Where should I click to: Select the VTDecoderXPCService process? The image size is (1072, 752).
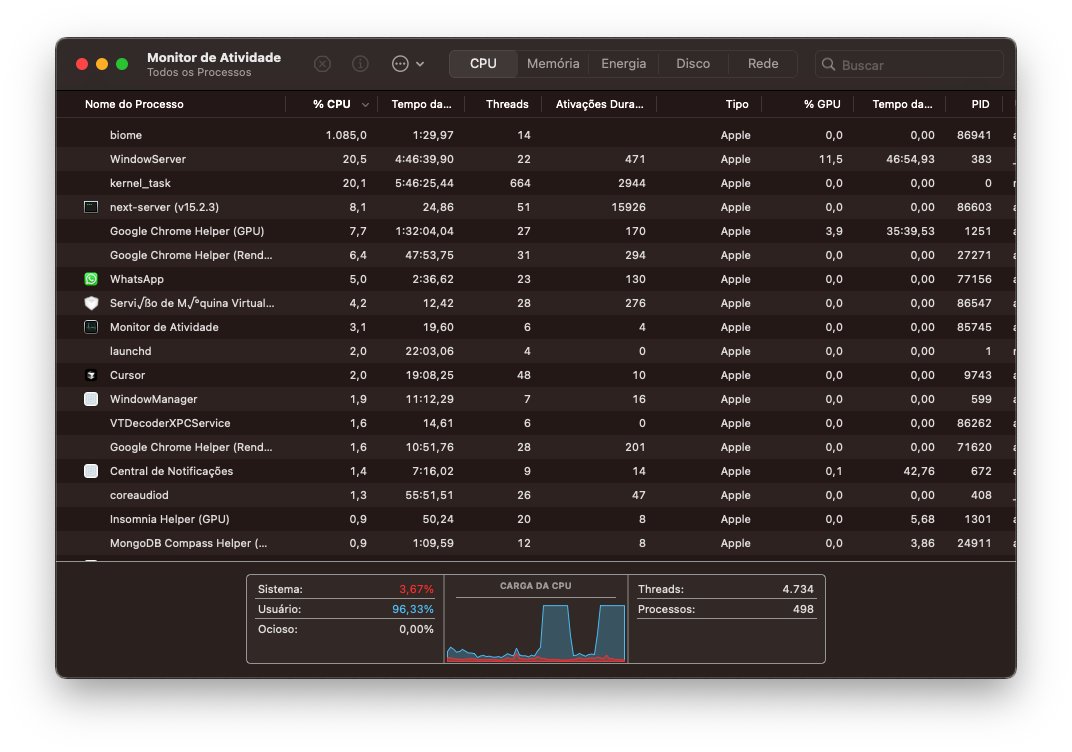pyautogui.click(x=170, y=423)
